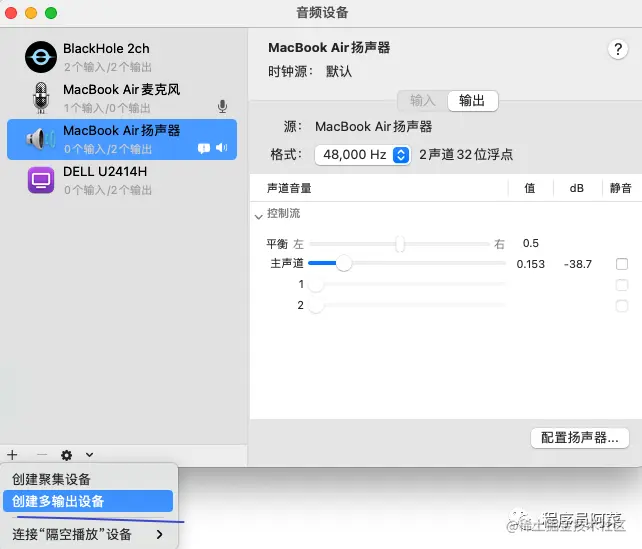Click the 时钟源 默认 label
642x549 pixels.
(310, 72)
